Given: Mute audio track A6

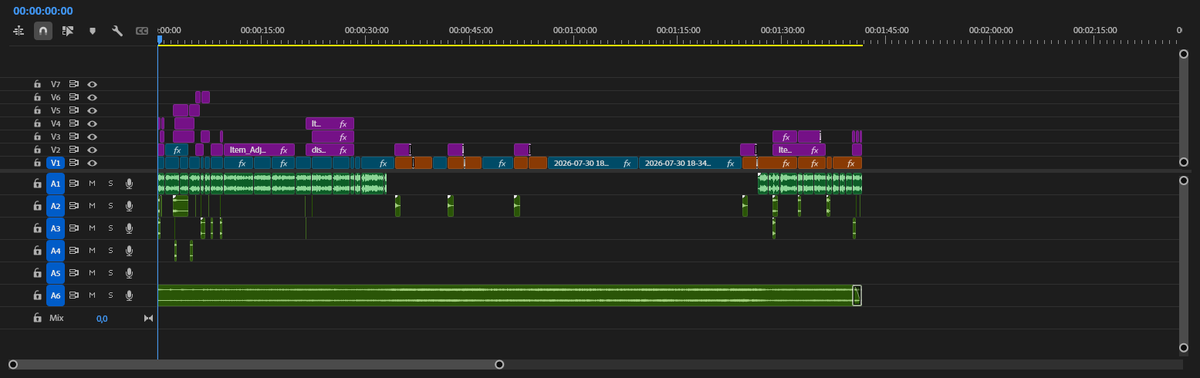Looking at the screenshot, I should tap(92, 295).
